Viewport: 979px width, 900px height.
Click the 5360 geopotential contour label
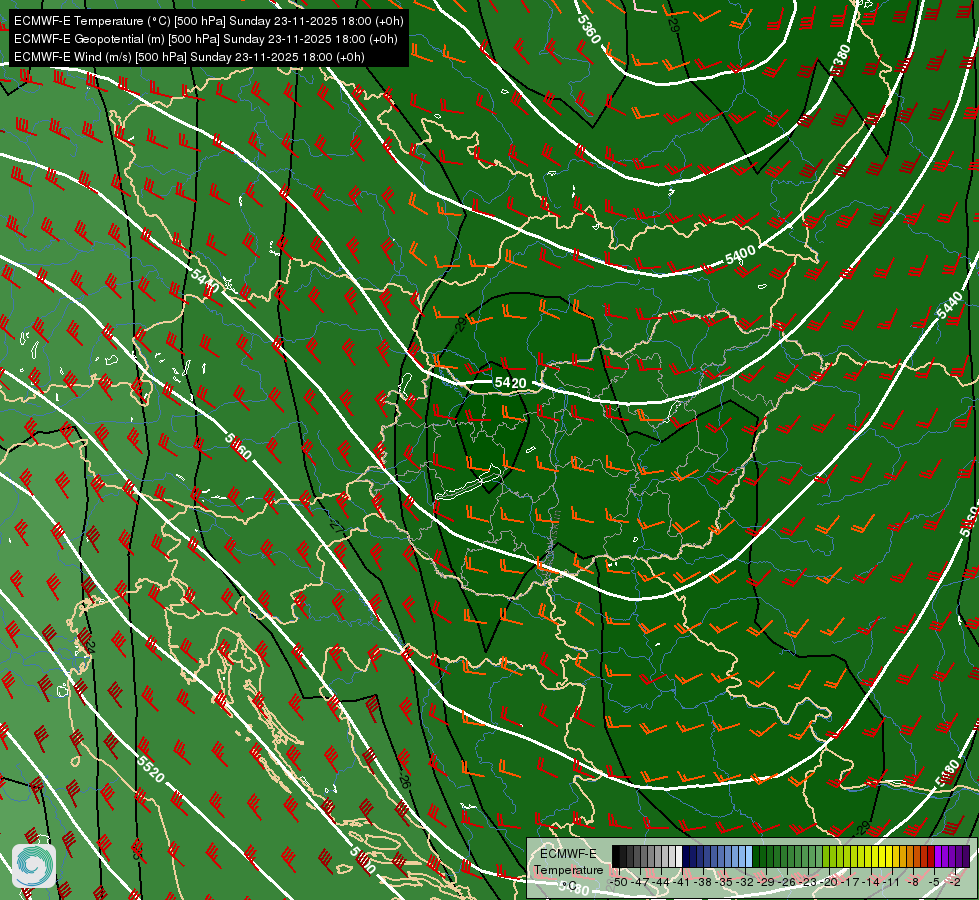(588, 29)
